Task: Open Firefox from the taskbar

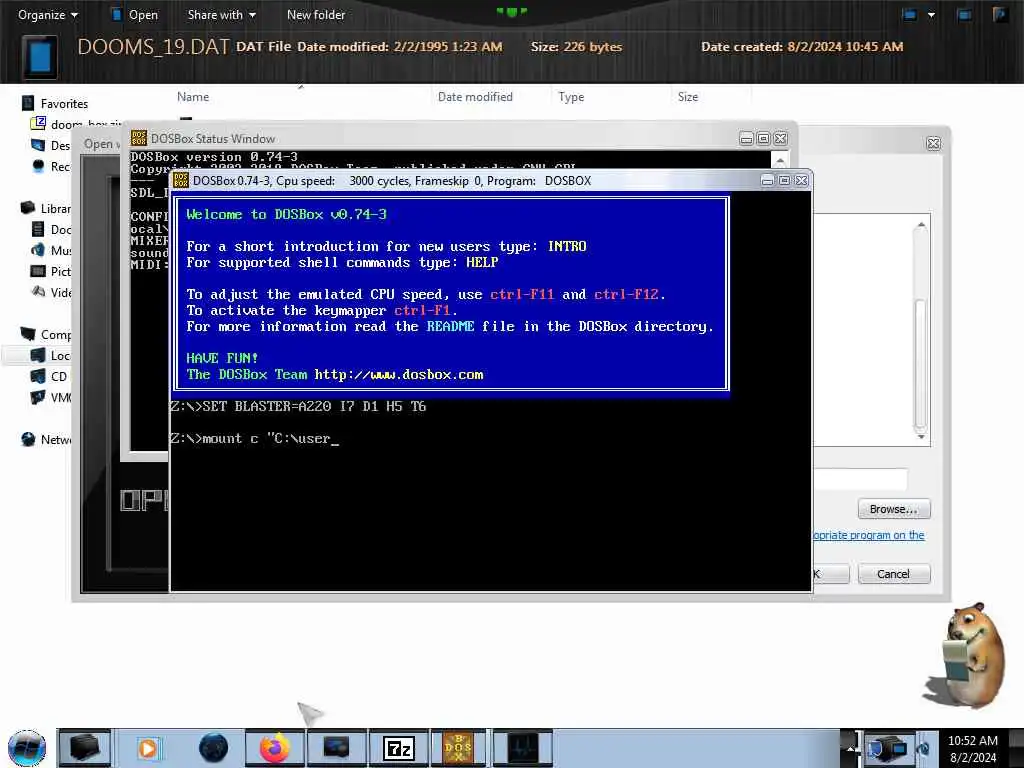Action: (274, 748)
